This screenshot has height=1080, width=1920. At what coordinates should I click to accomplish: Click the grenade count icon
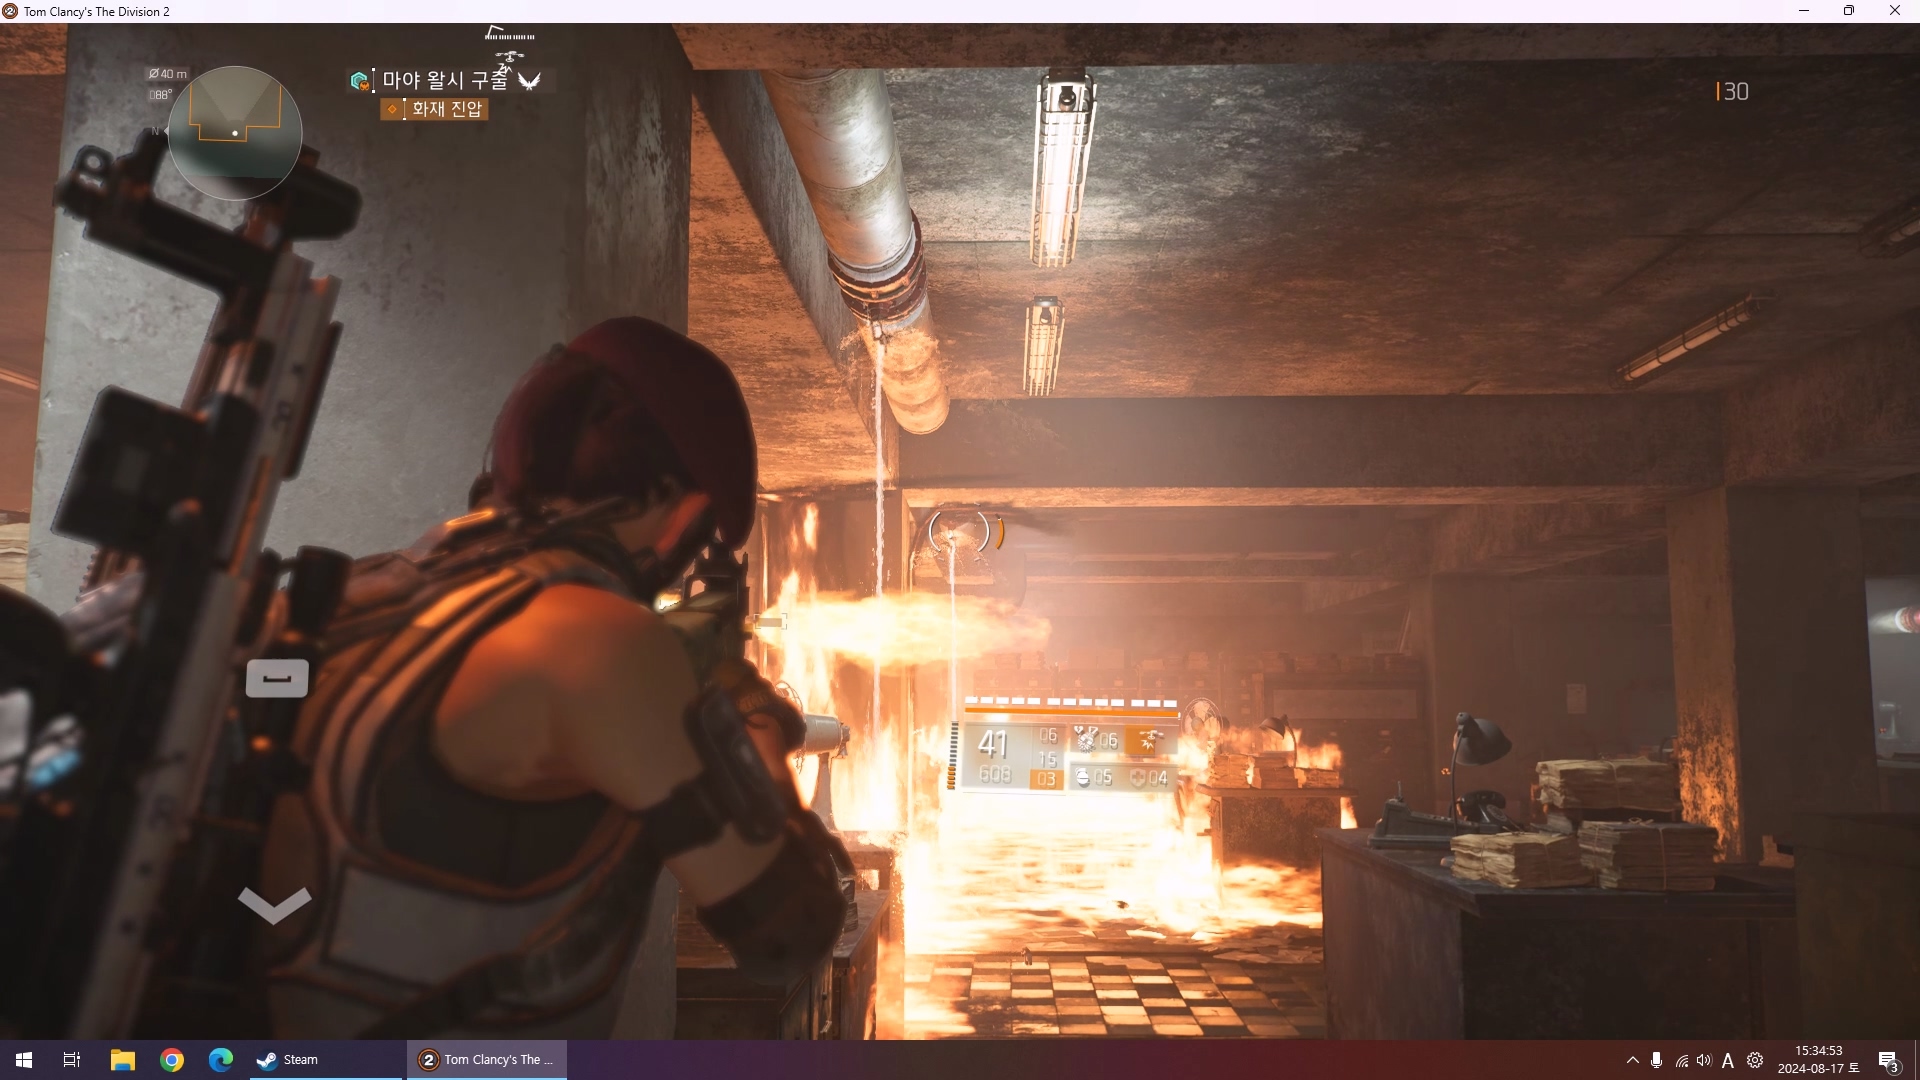pos(1082,777)
